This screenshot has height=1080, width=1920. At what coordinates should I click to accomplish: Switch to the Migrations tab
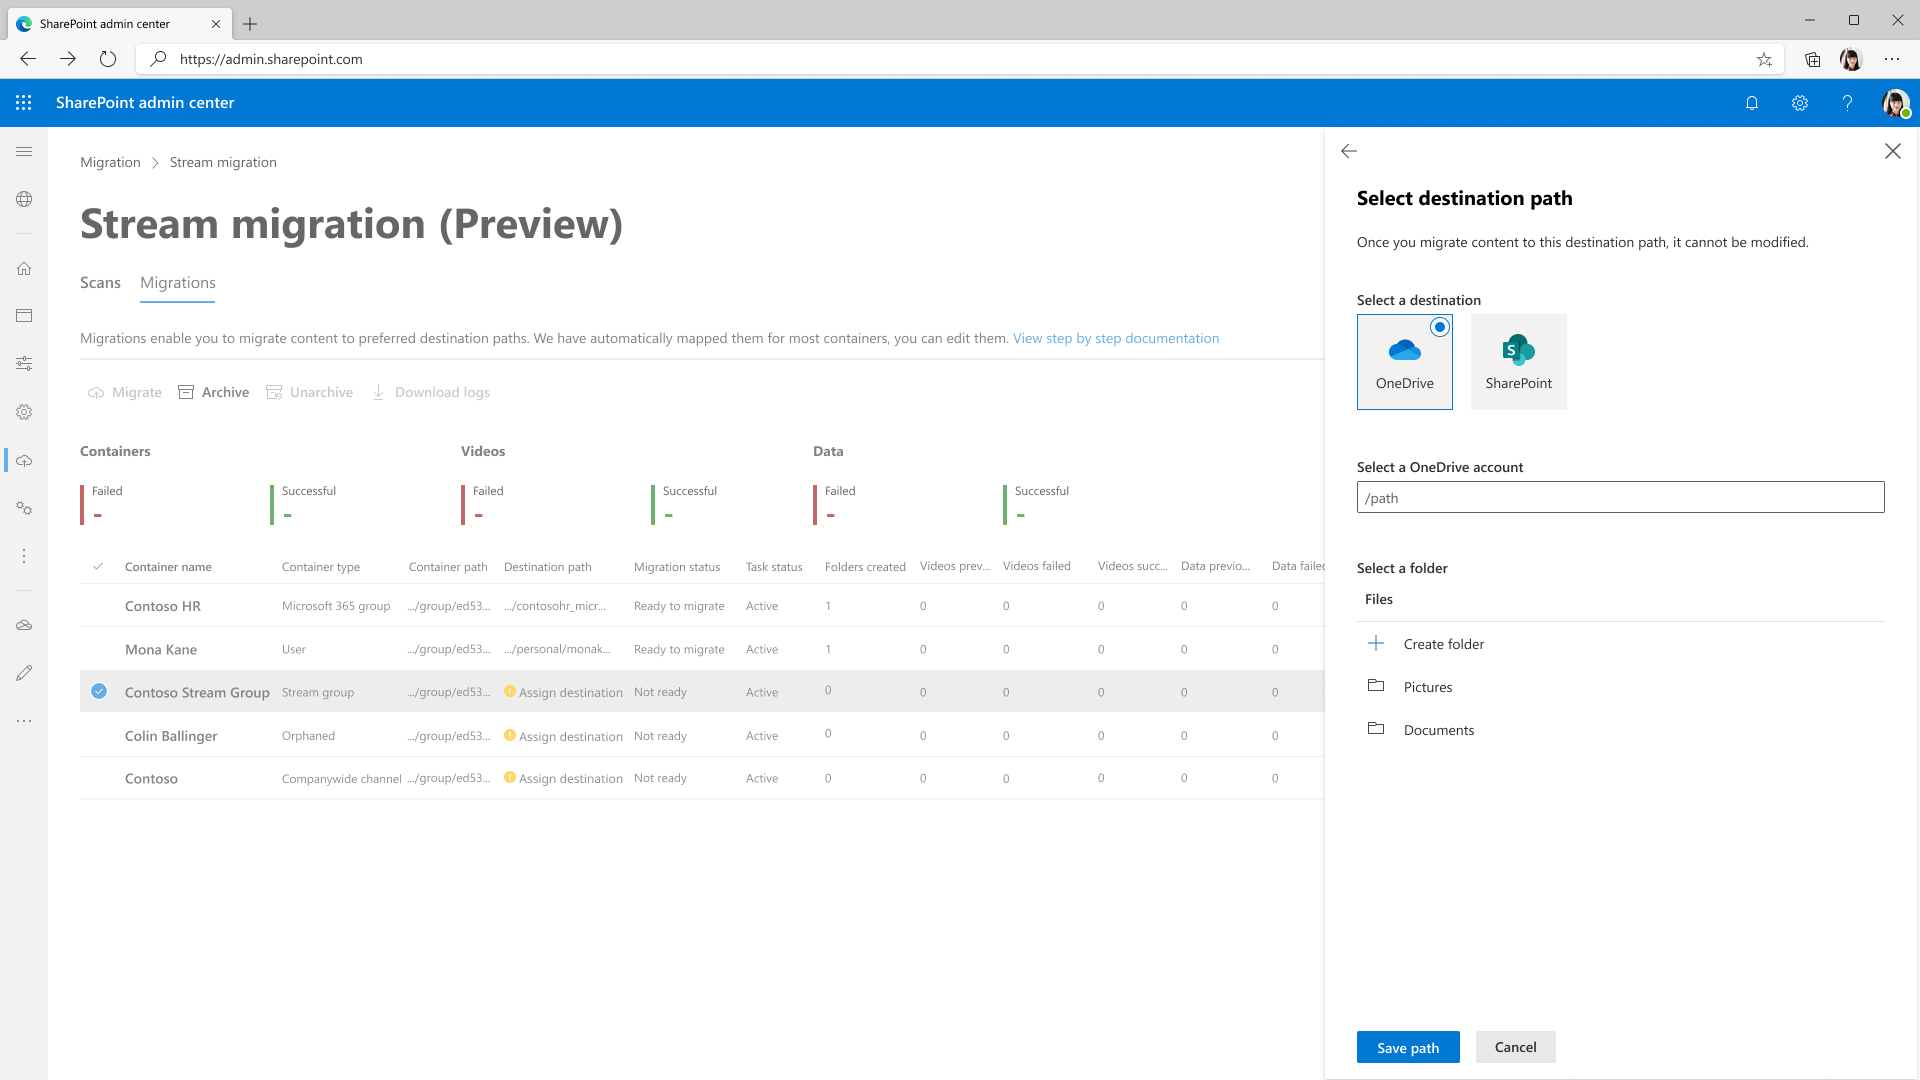point(177,282)
